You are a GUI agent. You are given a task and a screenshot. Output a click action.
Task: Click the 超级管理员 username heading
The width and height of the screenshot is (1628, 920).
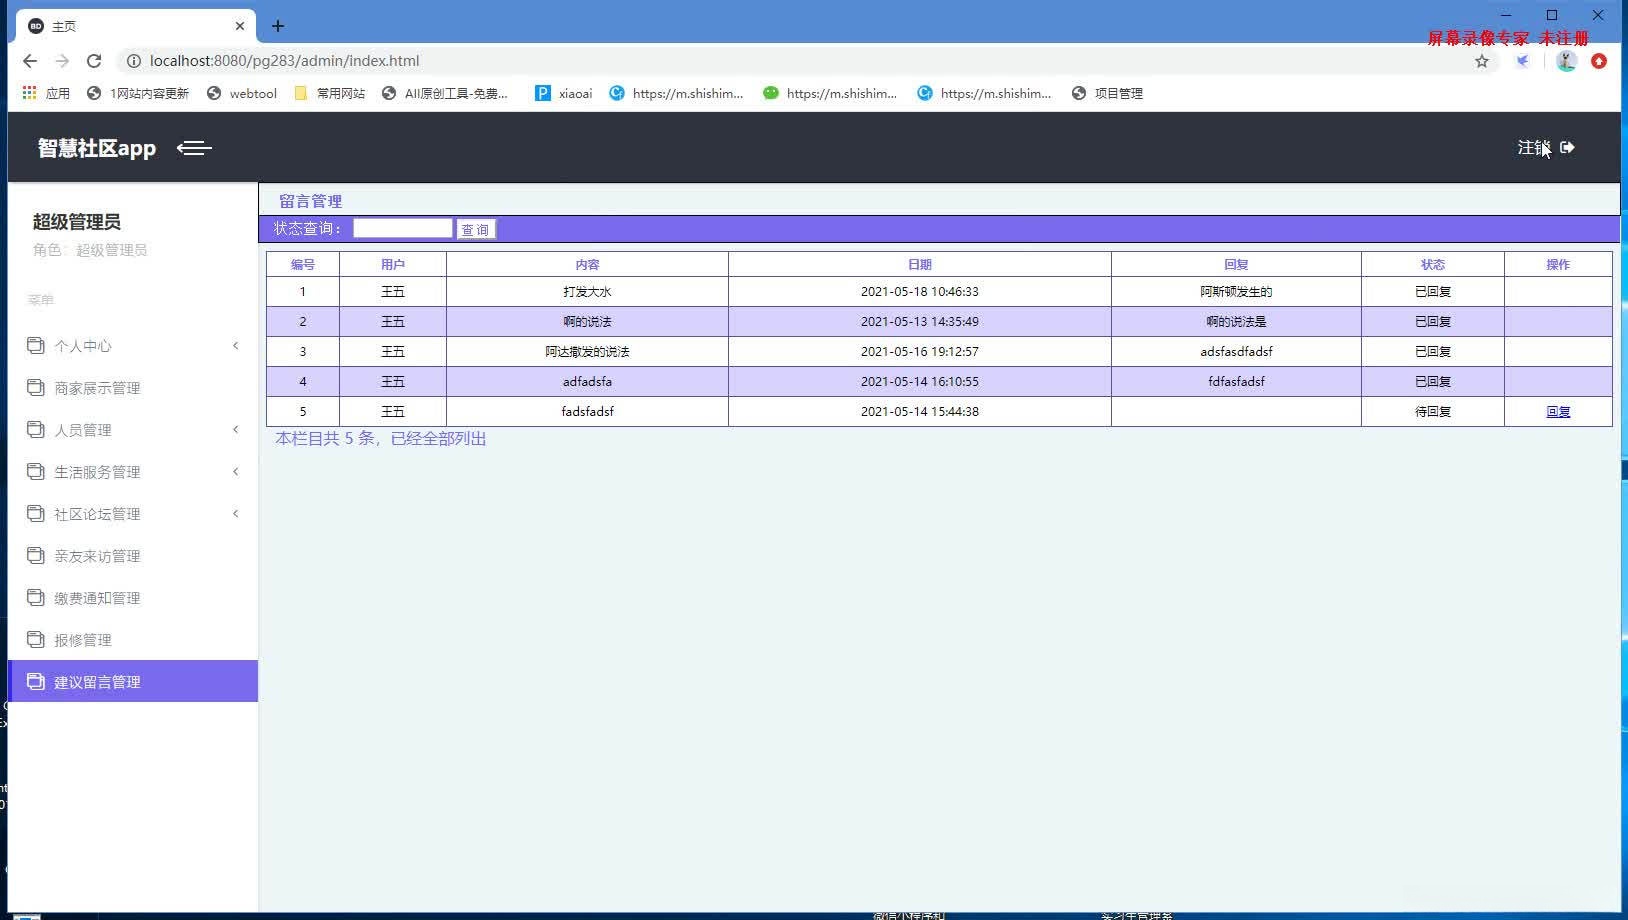point(77,222)
